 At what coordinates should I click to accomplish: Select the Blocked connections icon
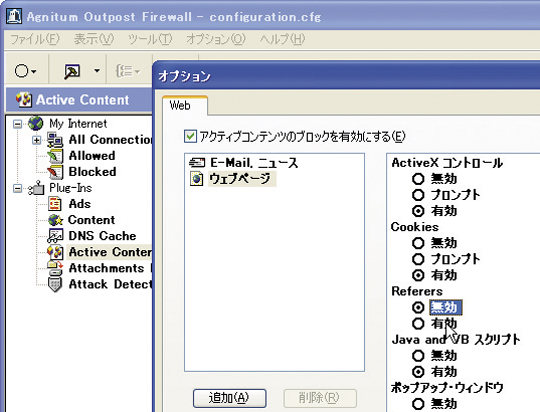[x=55, y=172]
